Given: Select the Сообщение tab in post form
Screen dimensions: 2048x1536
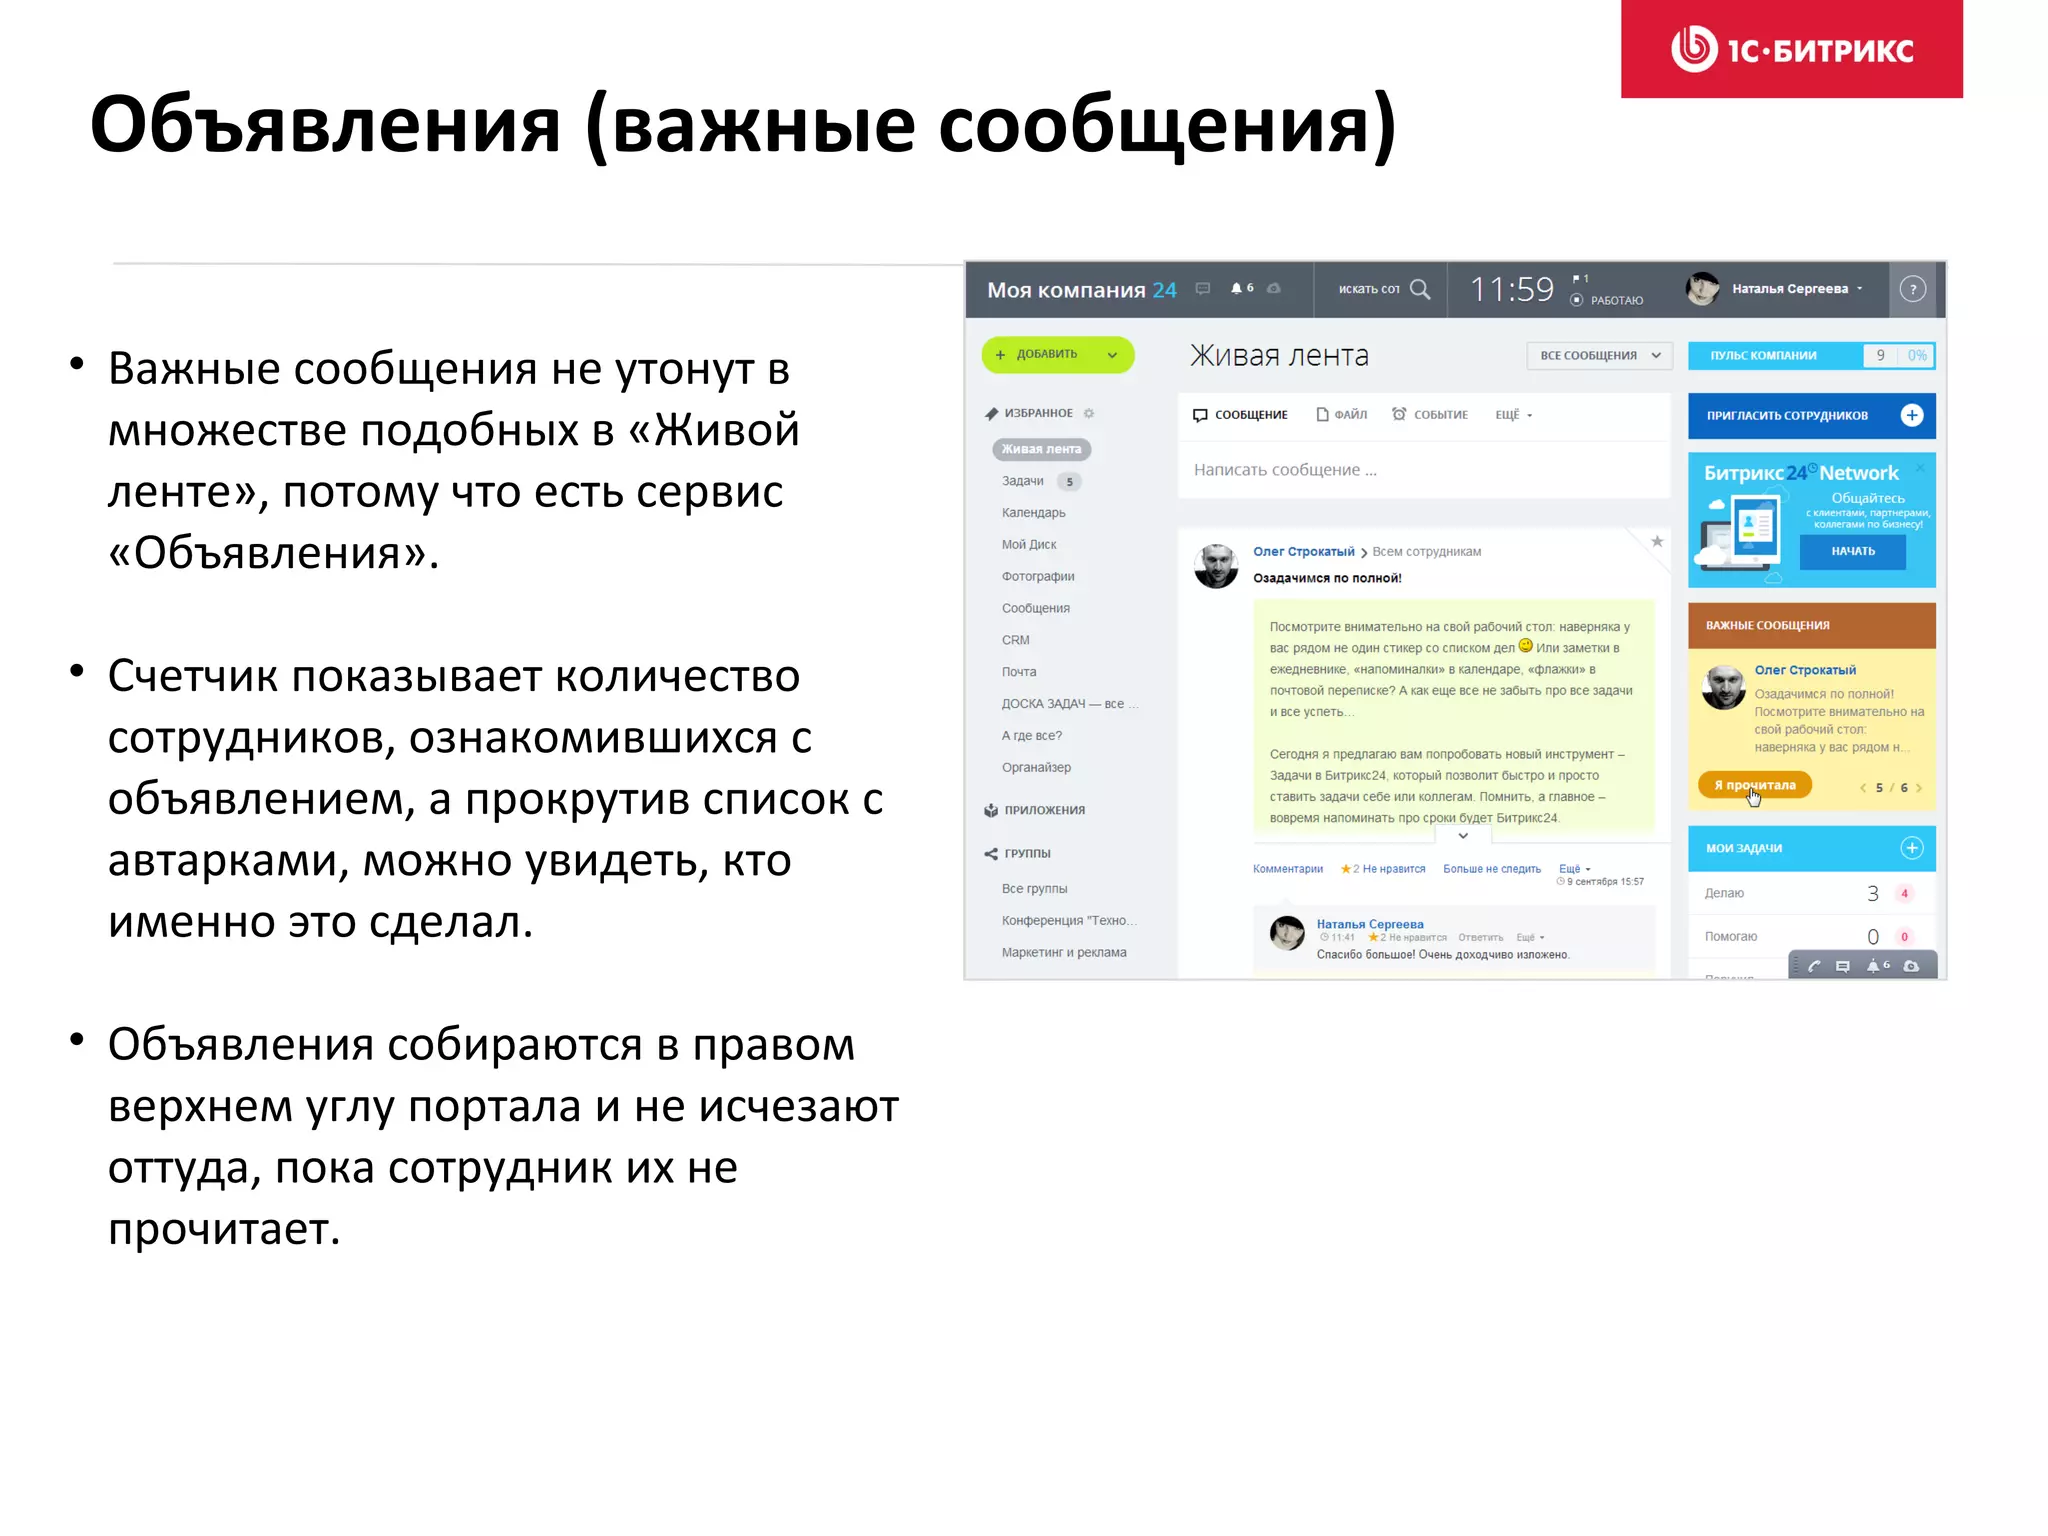Looking at the screenshot, I should 1240,415.
